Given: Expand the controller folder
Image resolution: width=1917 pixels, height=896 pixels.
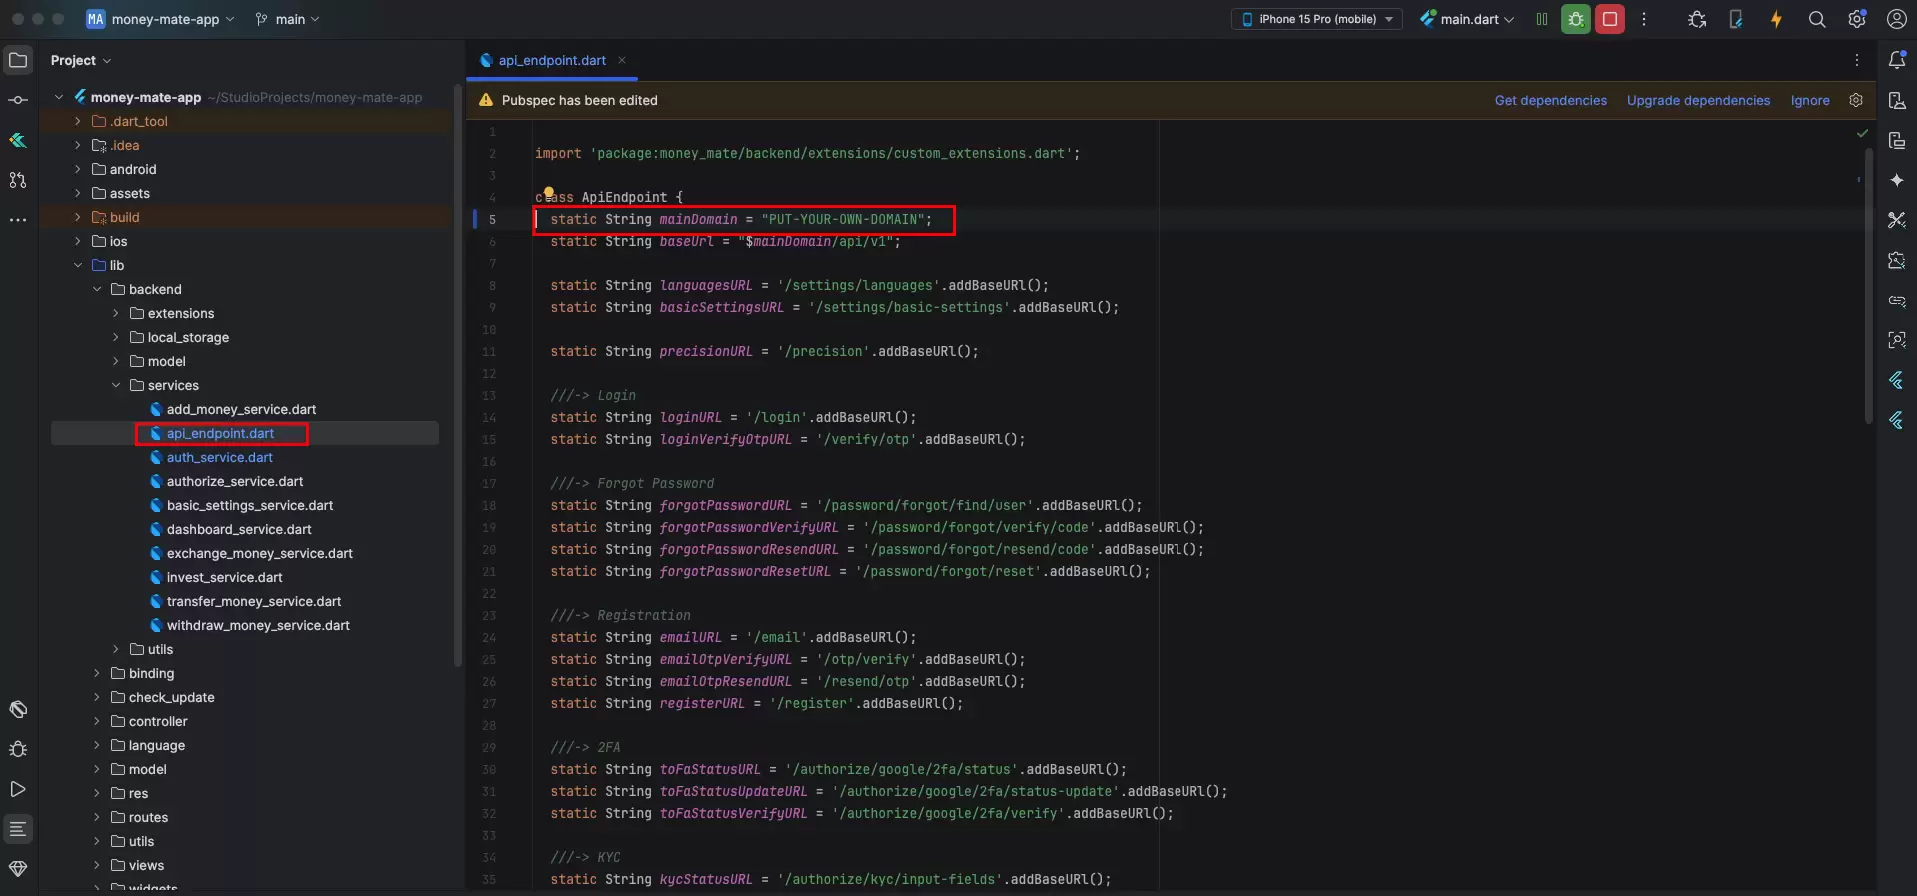Looking at the screenshot, I should pyautogui.click(x=97, y=721).
